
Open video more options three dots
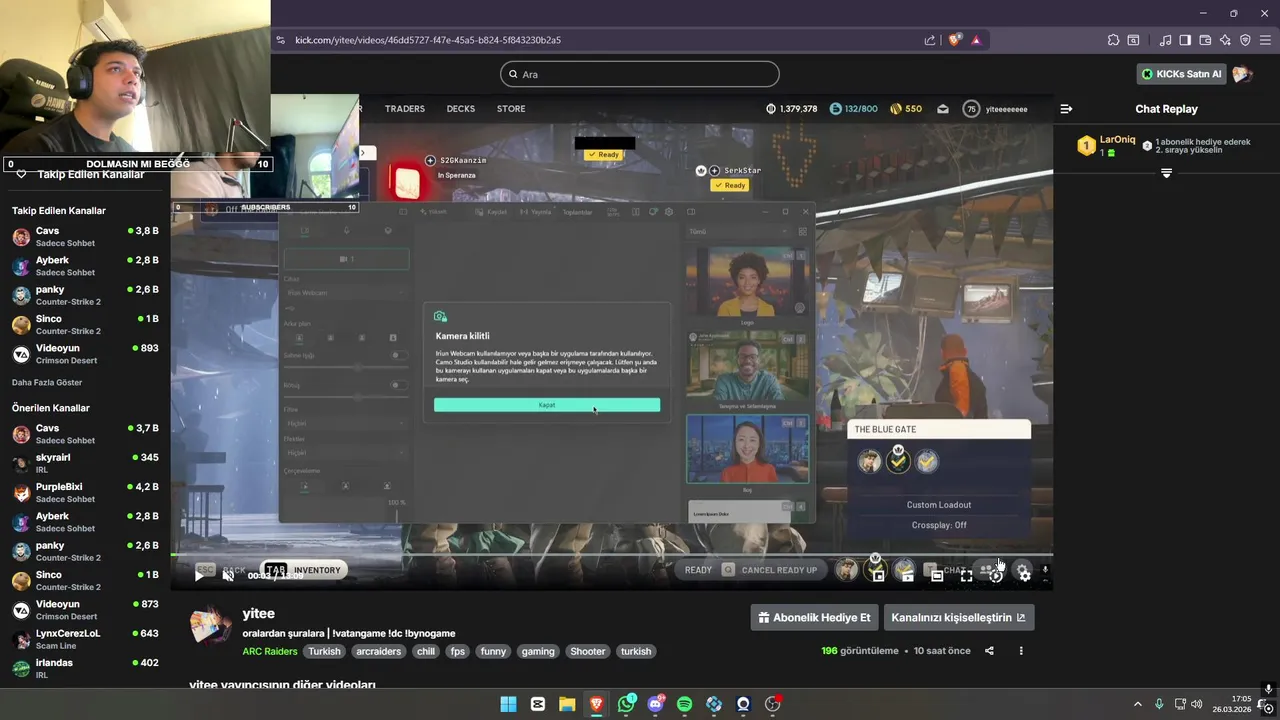[x=1021, y=651]
